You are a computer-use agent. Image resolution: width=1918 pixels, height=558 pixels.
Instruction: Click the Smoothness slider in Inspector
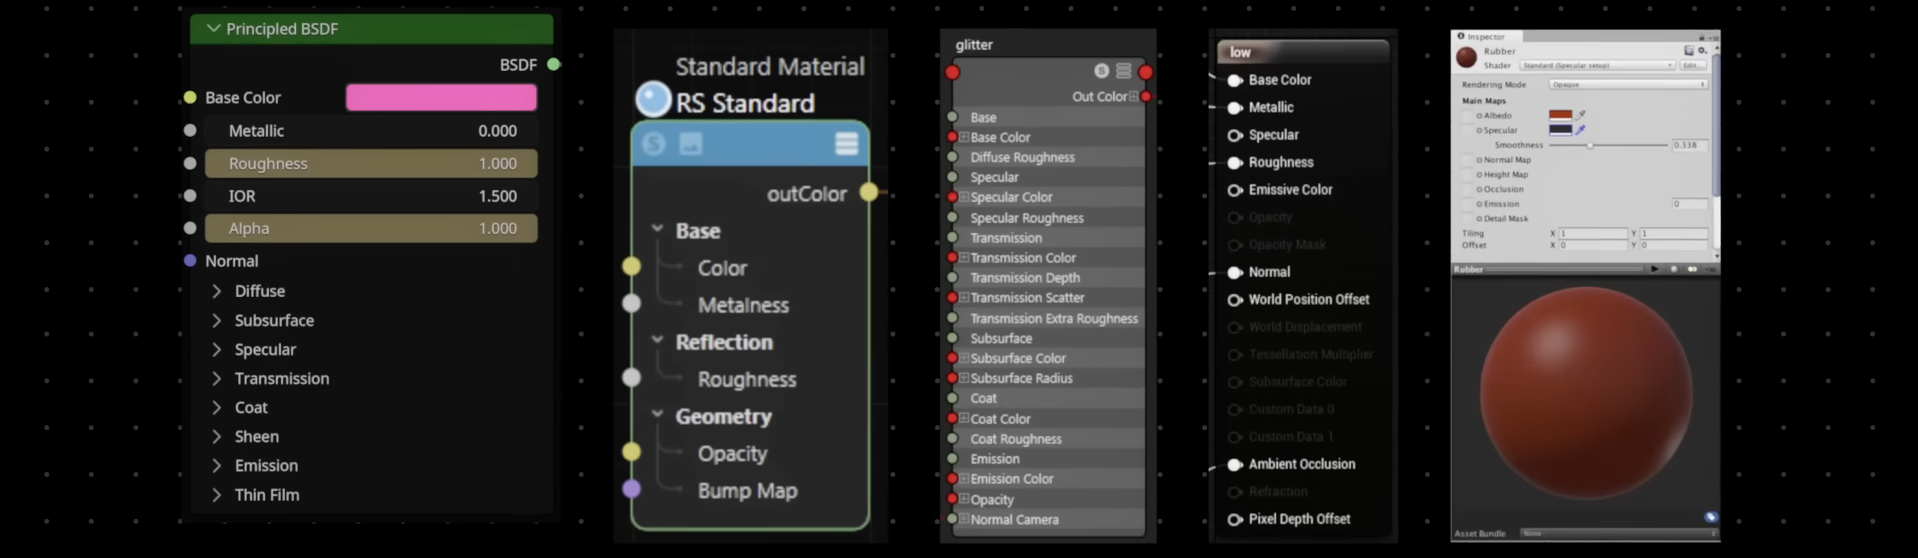pyautogui.click(x=1608, y=145)
